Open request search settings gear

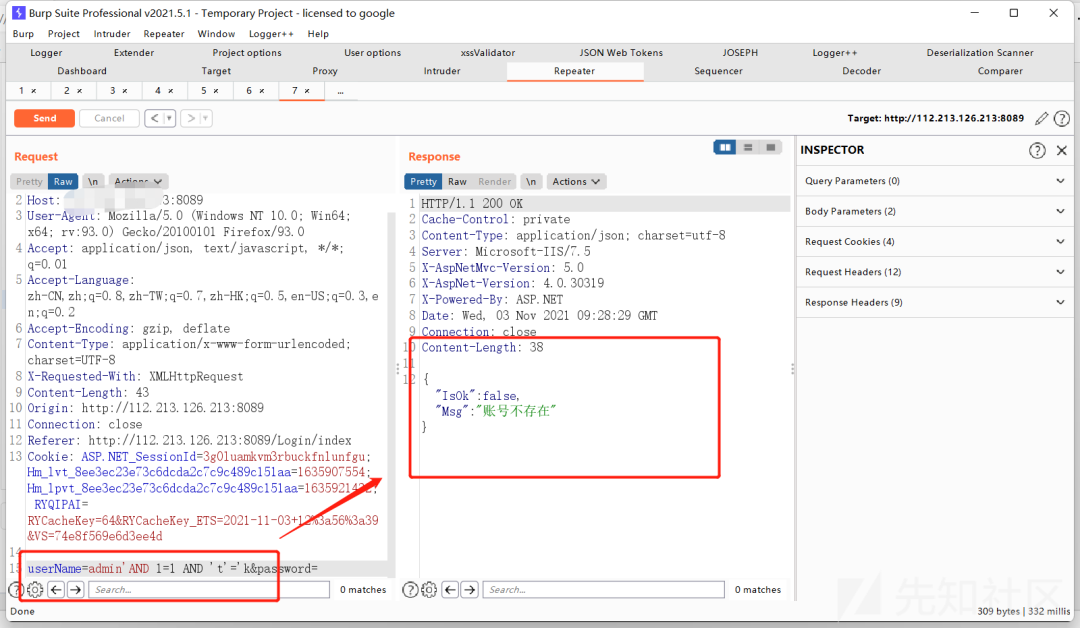35,590
